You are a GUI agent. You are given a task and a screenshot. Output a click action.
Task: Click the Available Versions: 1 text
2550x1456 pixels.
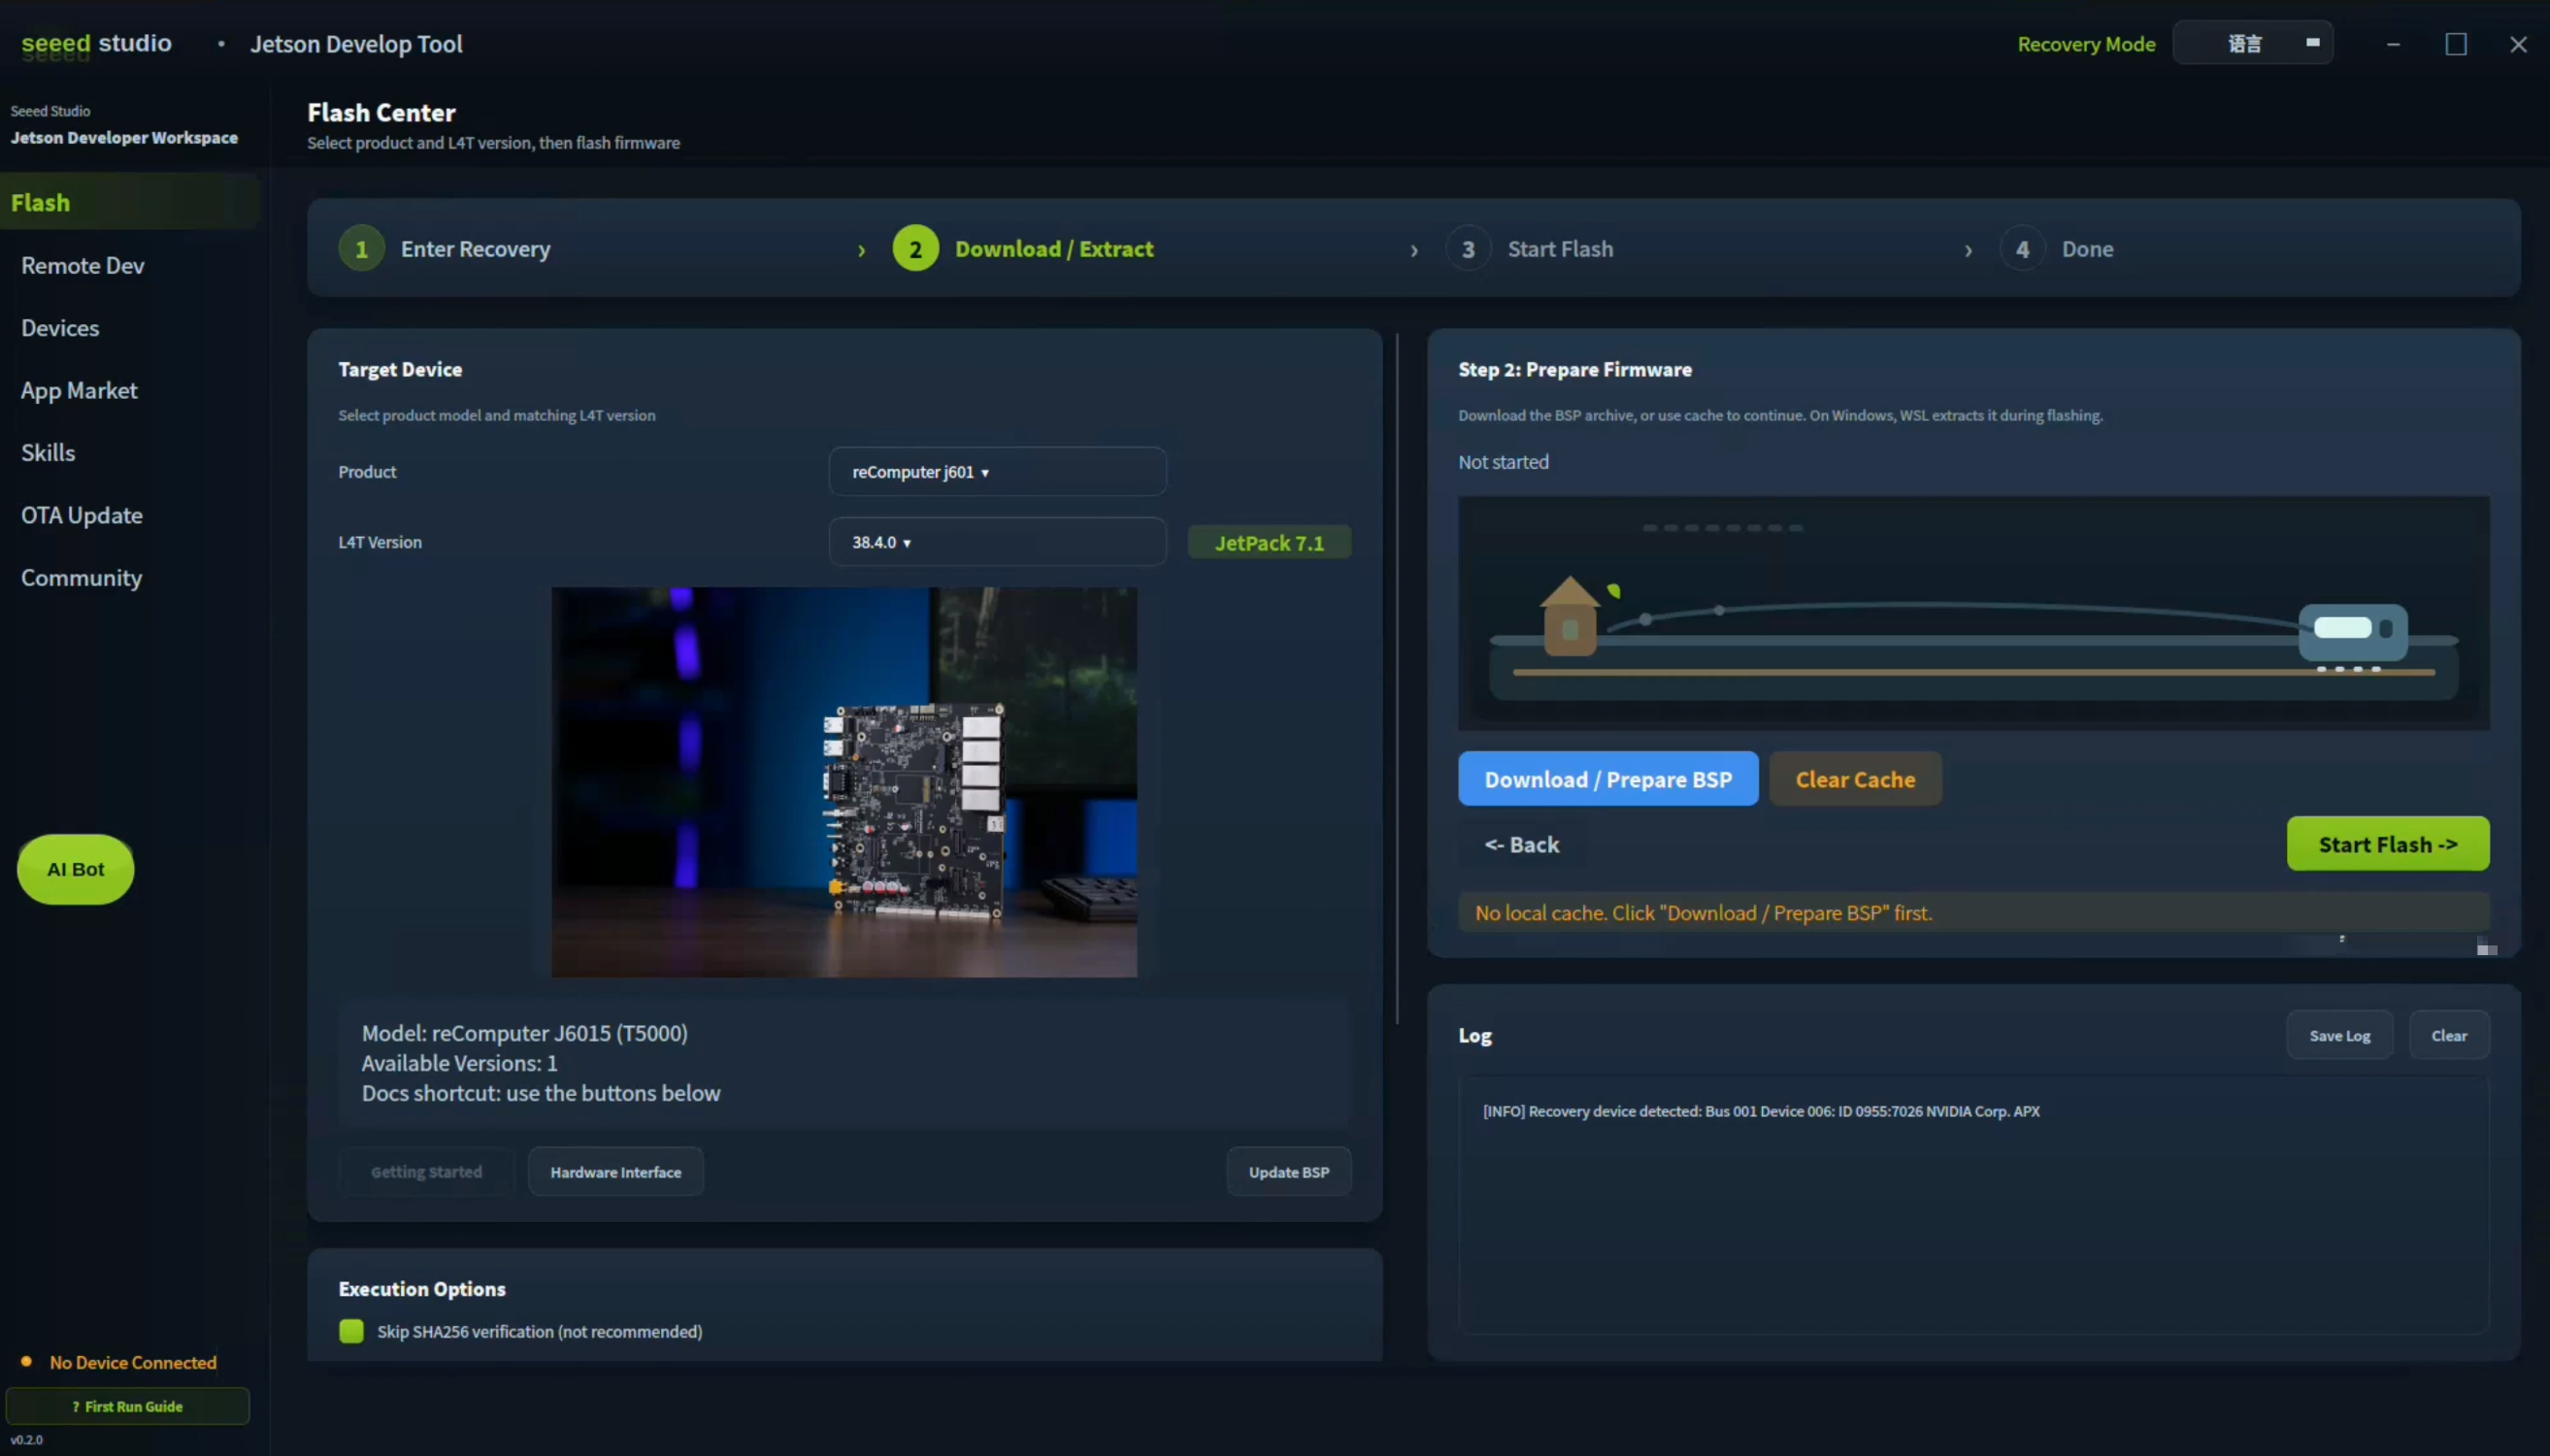coord(460,1063)
